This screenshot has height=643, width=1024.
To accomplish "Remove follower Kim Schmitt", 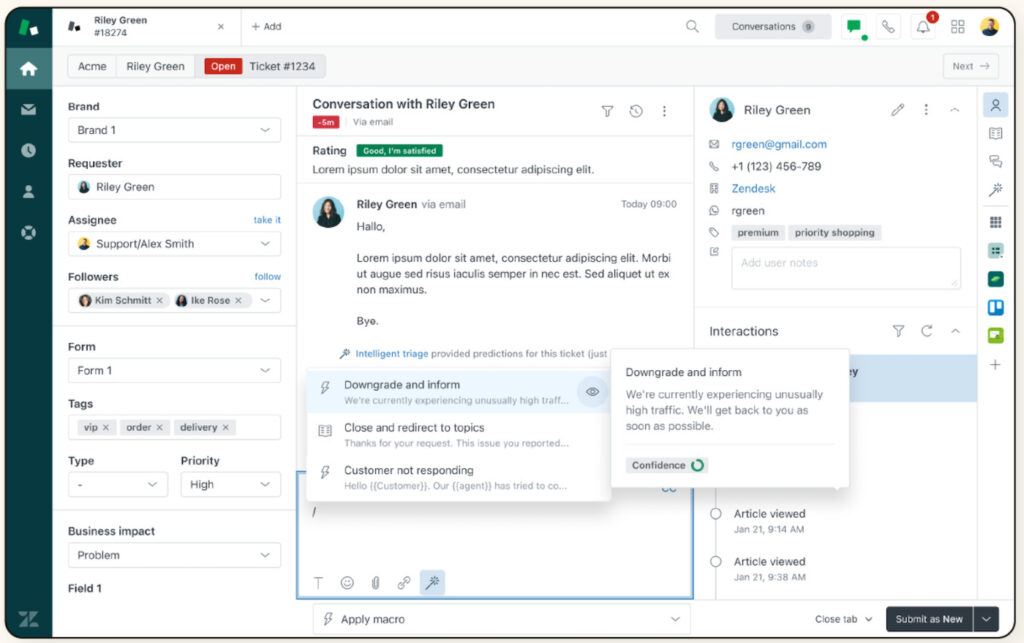I will click(x=159, y=300).
